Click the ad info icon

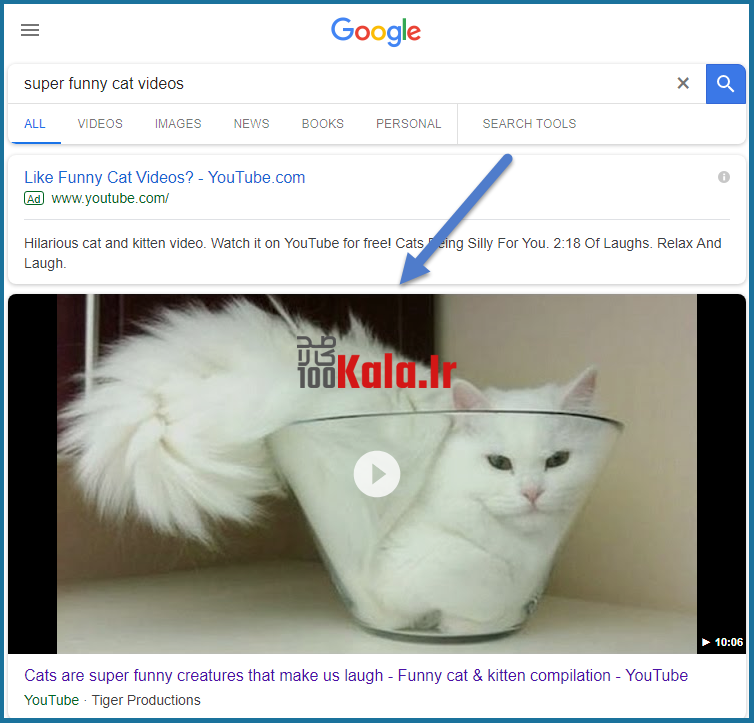click(x=723, y=177)
